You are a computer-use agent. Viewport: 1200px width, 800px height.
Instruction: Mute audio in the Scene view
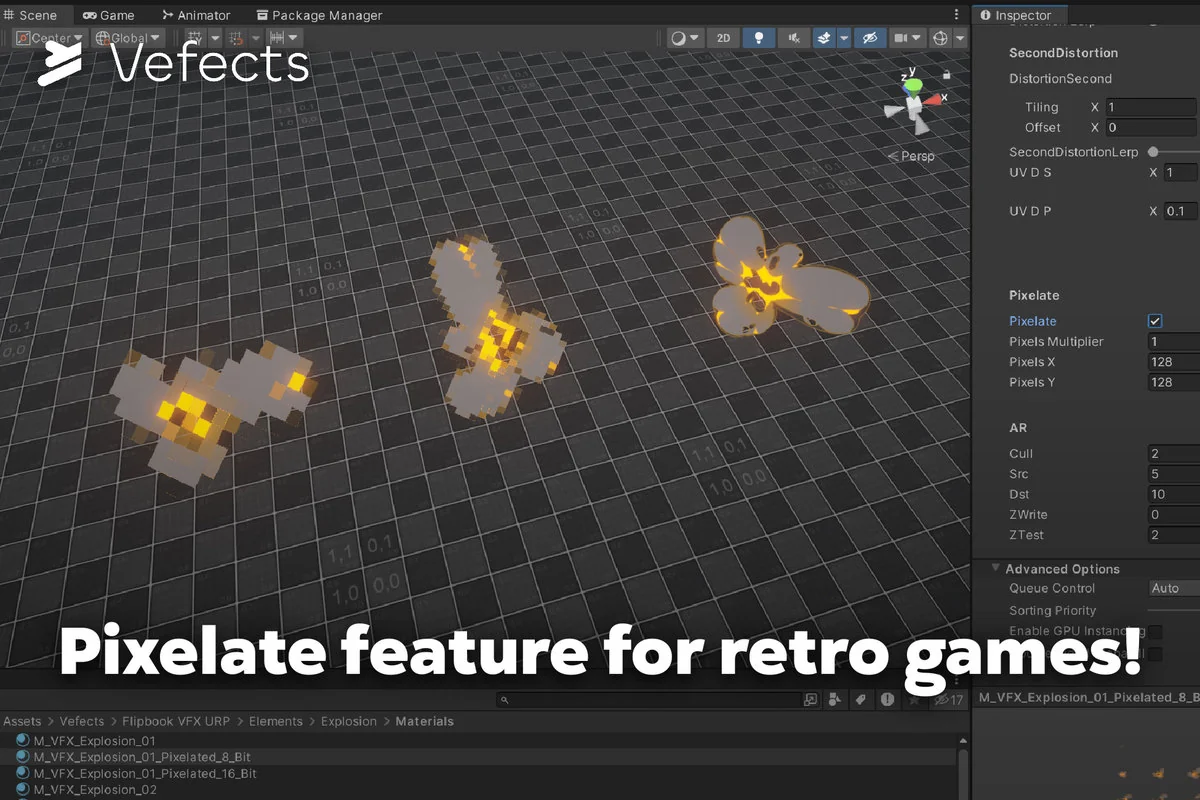[792, 38]
